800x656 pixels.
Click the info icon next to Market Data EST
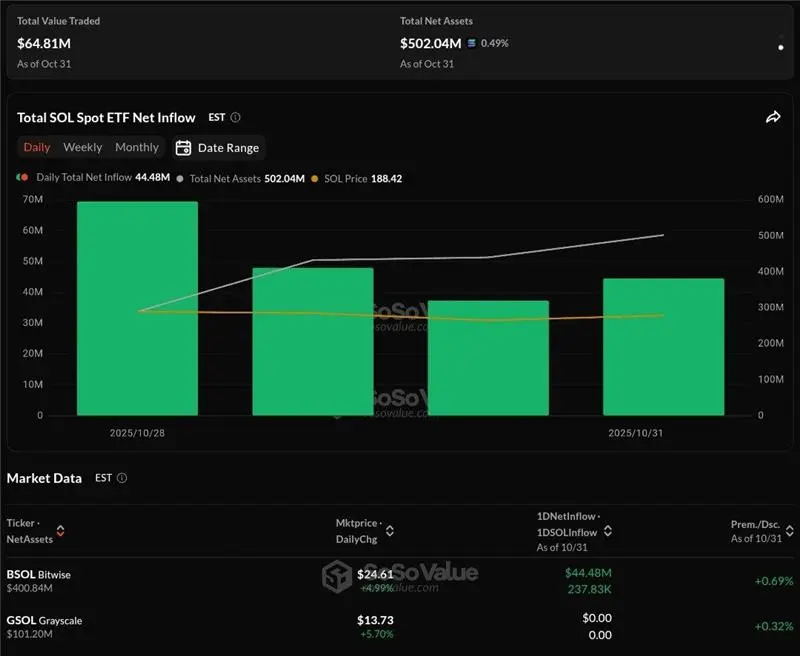coord(122,478)
